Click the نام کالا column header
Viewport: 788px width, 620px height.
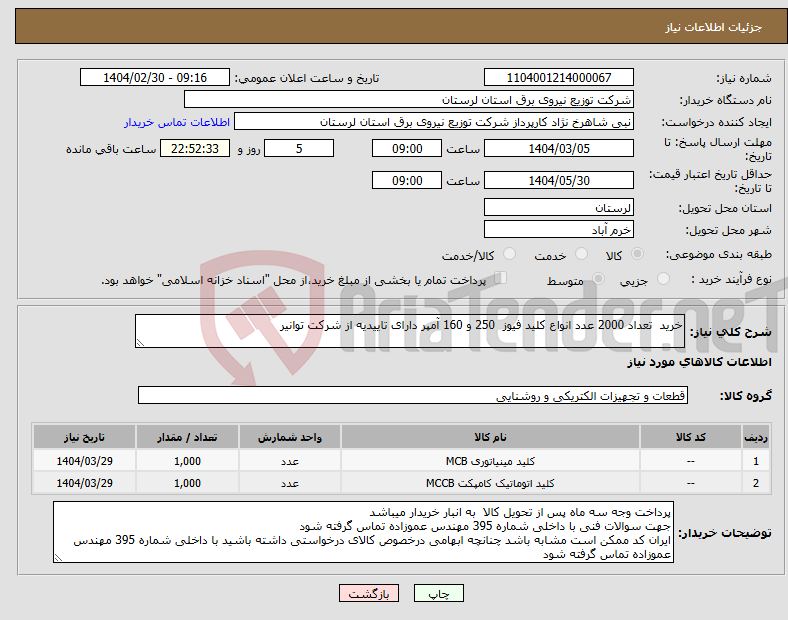[490, 437]
